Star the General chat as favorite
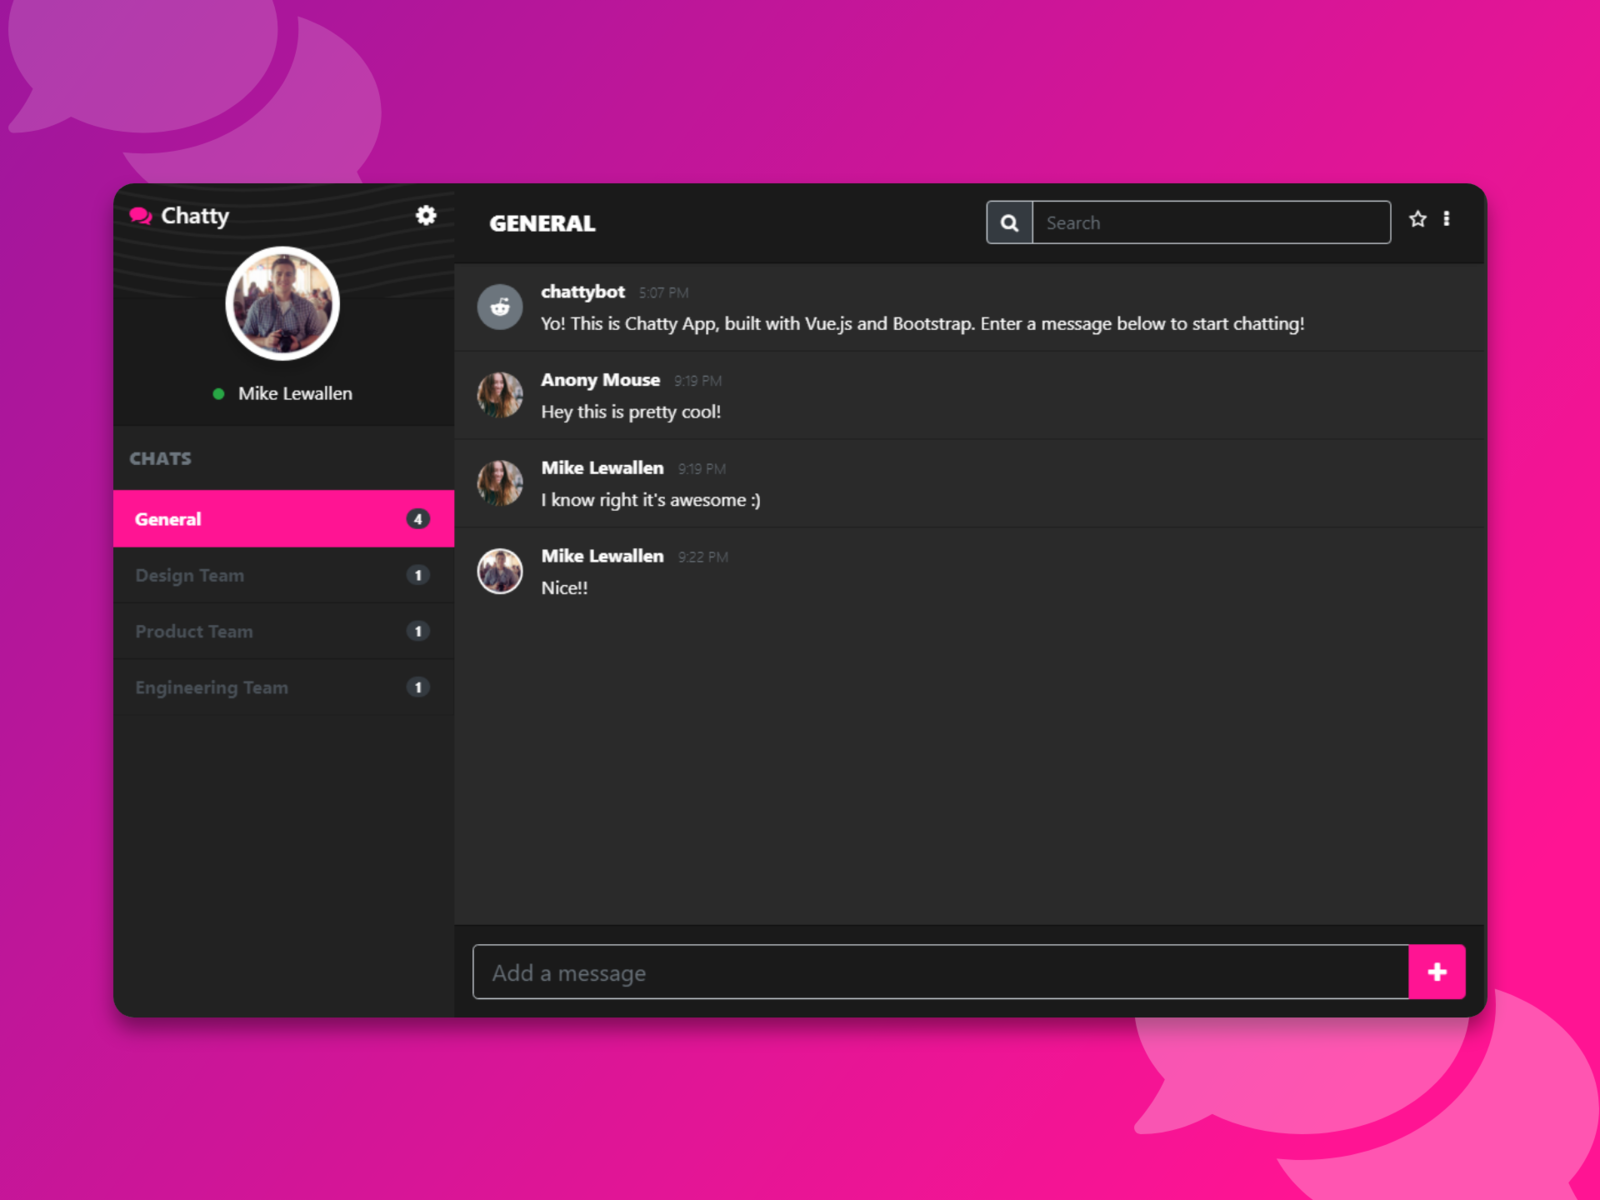The height and width of the screenshot is (1200, 1600). [x=1418, y=219]
